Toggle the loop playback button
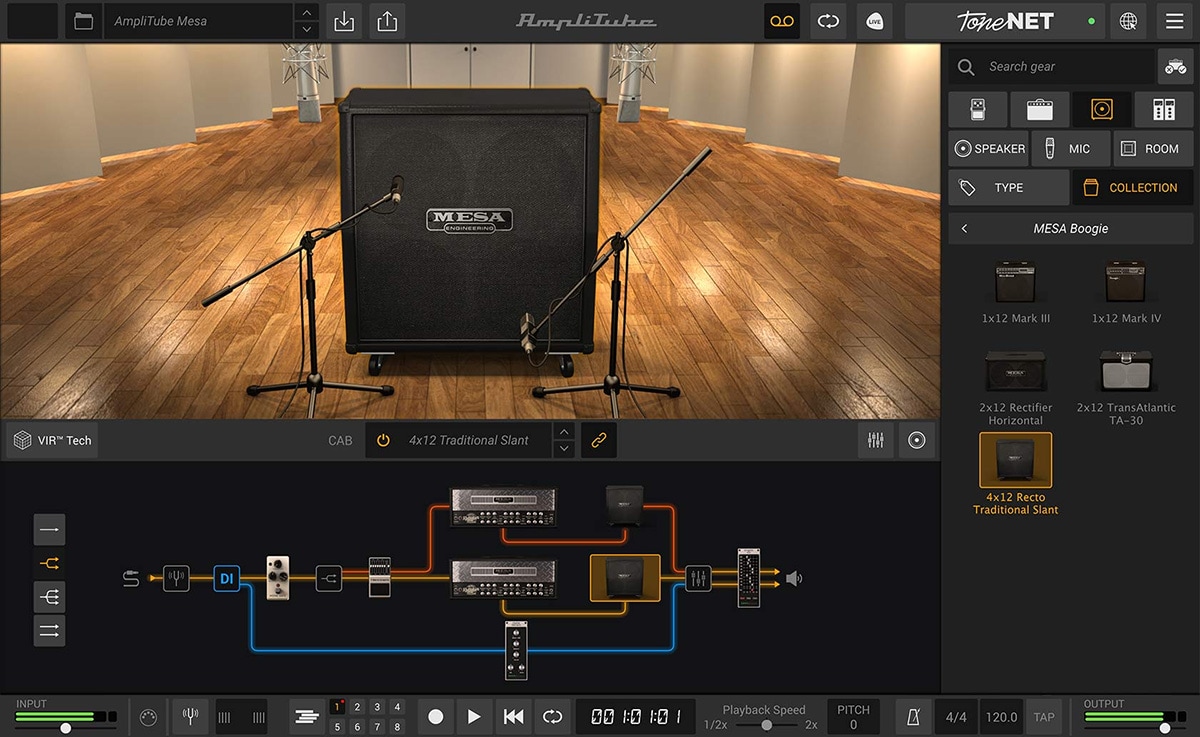The image size is (1200, 737). [x=552, y=717]
